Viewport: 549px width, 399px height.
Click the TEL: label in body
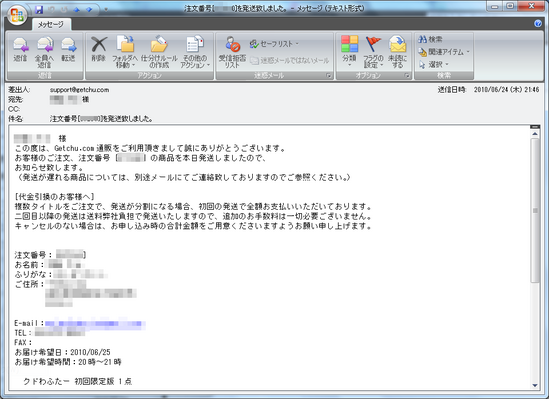23,332
